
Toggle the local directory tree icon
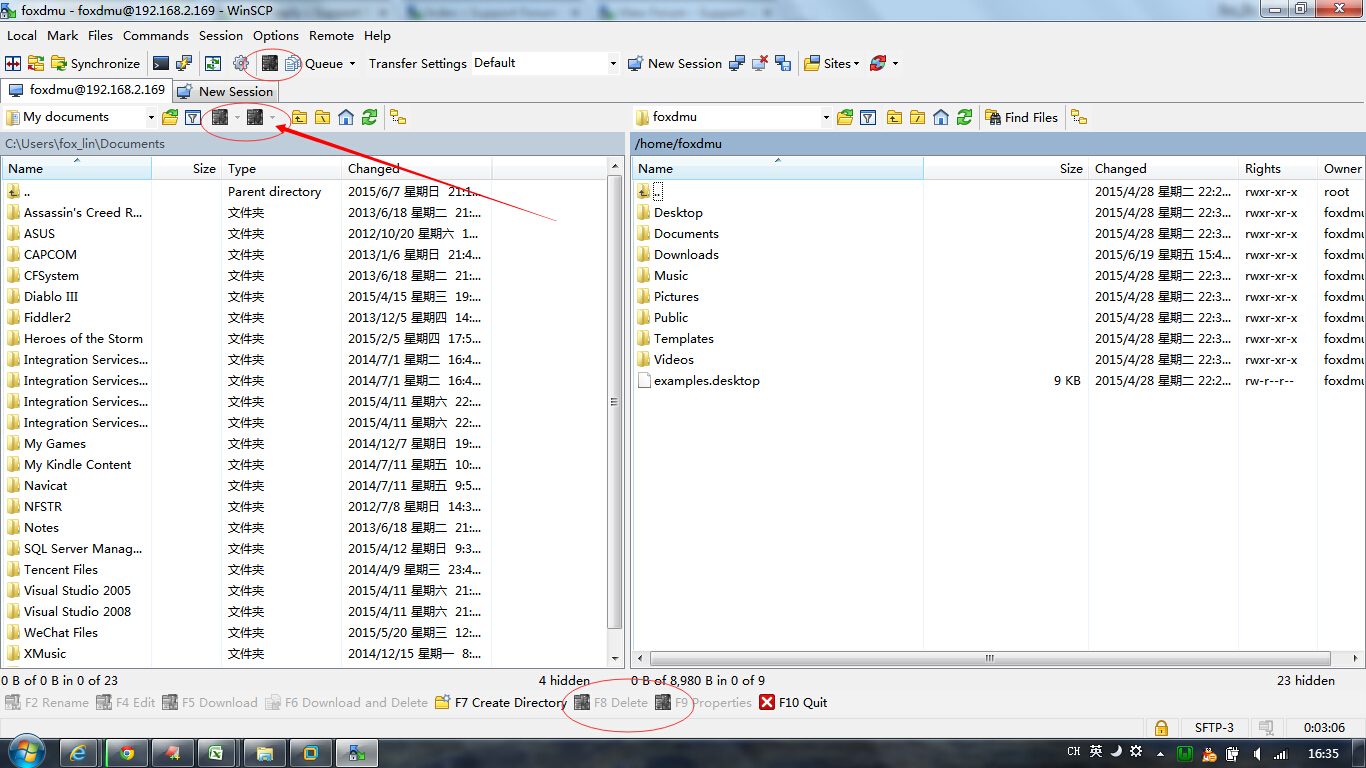click(x=398, y=117)
